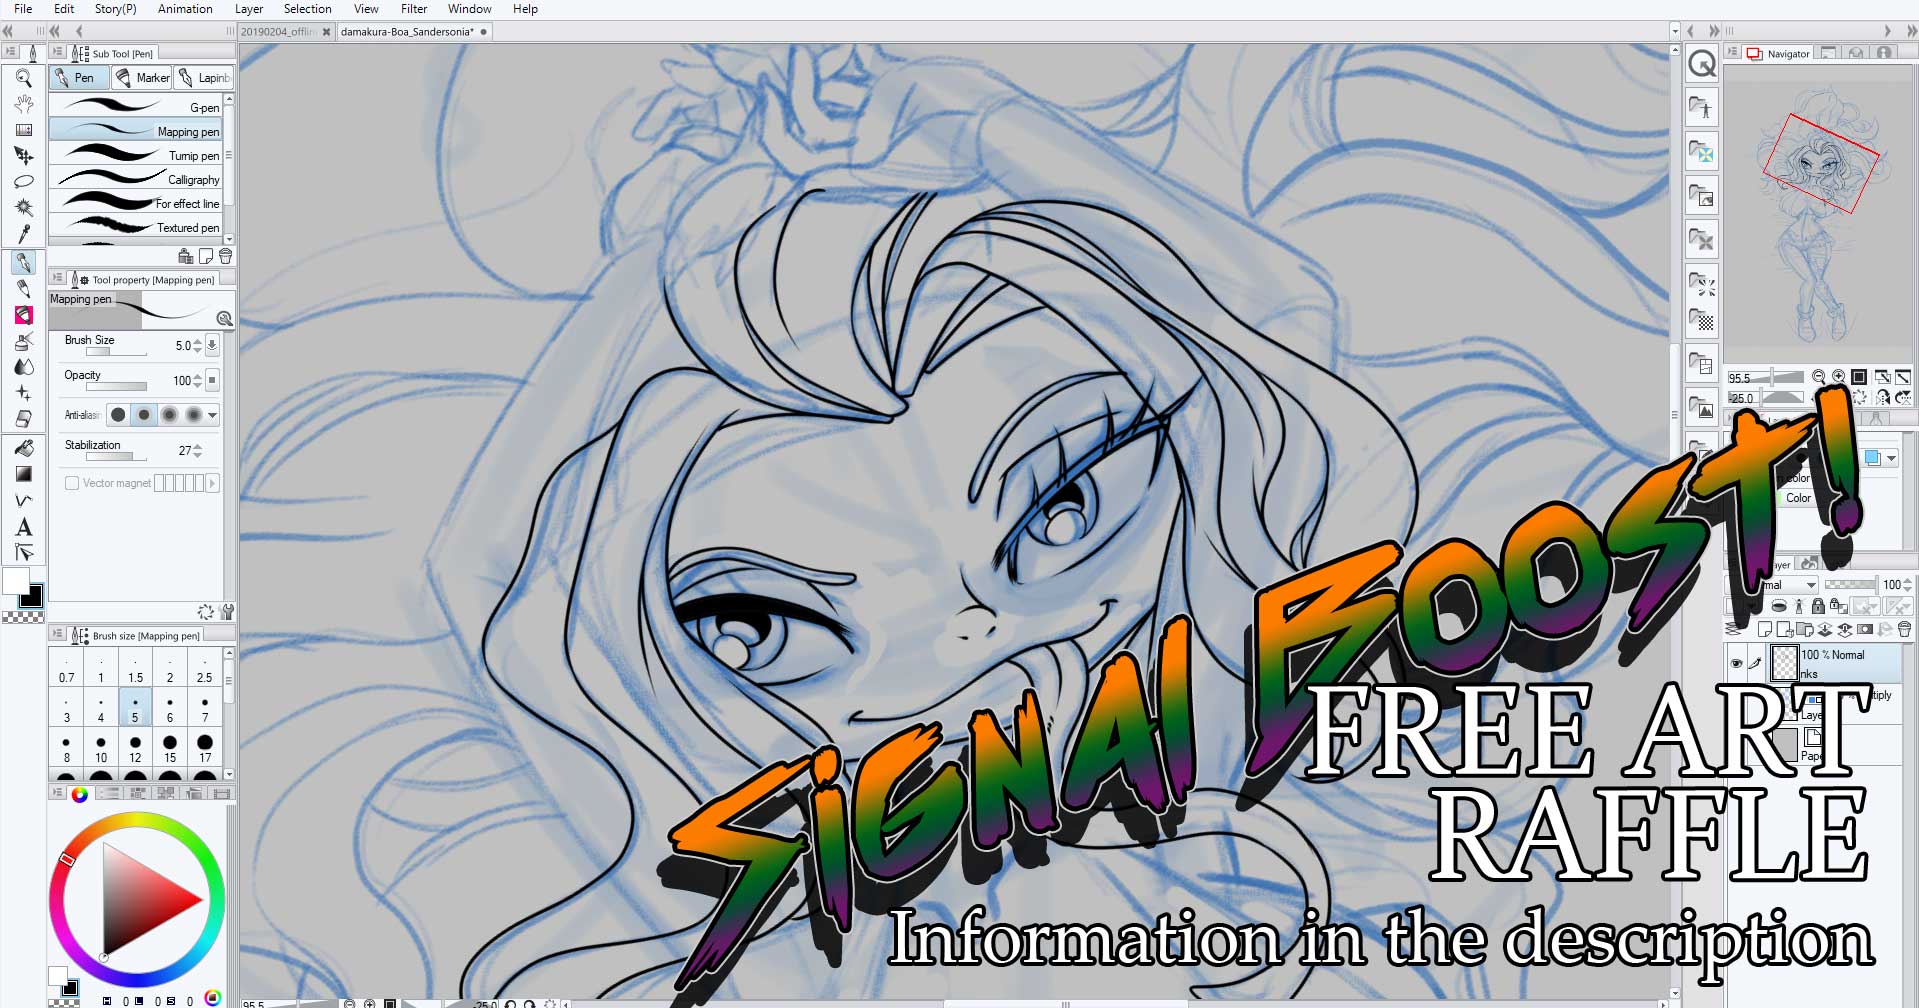Select the Figure curve tool

click(24, 500)
